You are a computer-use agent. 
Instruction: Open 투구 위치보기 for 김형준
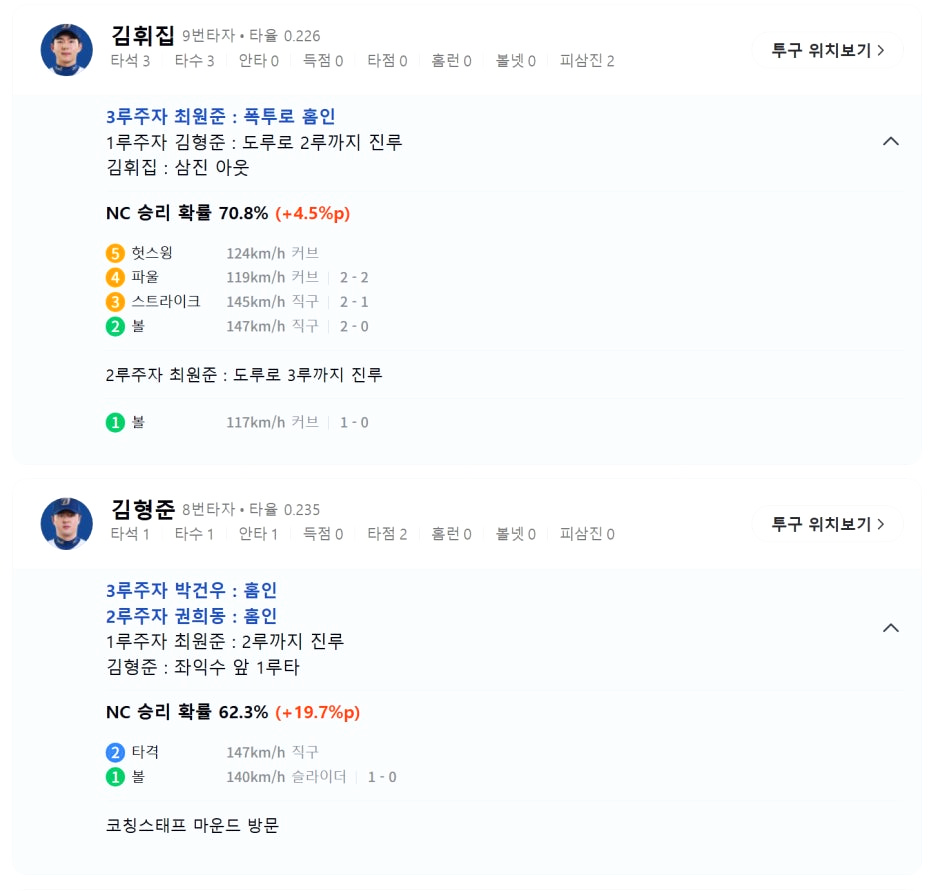point(828,524)
